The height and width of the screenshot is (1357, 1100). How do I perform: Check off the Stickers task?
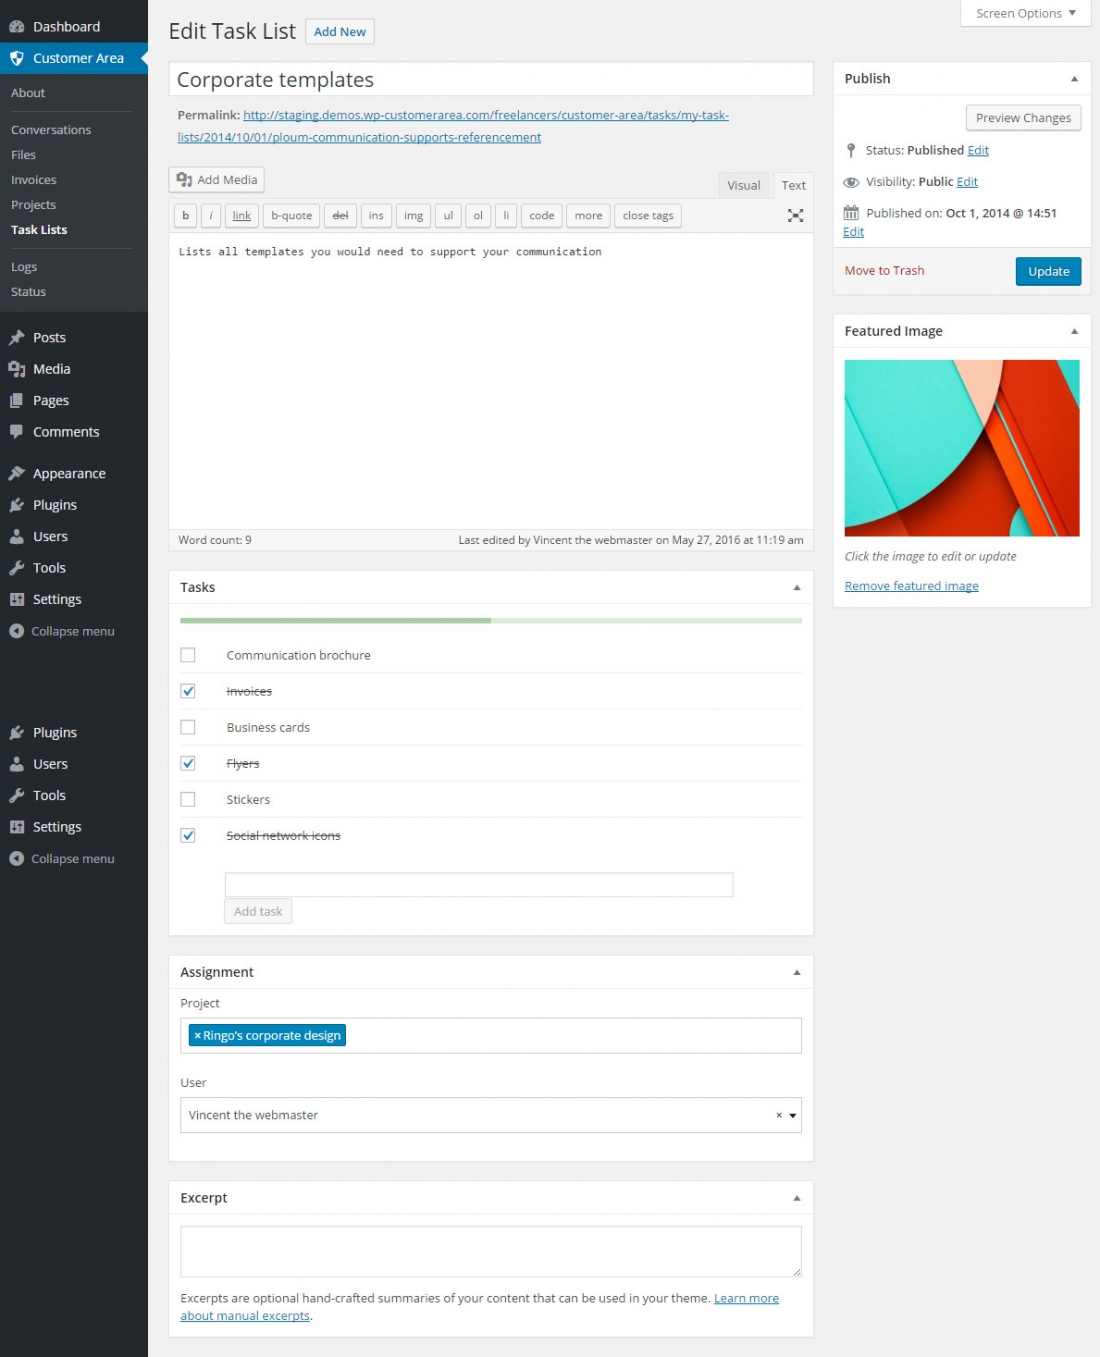pyautogui.click(x=188, y=799)
